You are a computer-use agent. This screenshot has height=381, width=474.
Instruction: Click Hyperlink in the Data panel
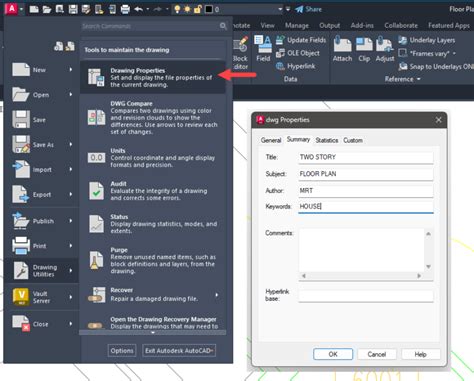click(x=296, y=66)
